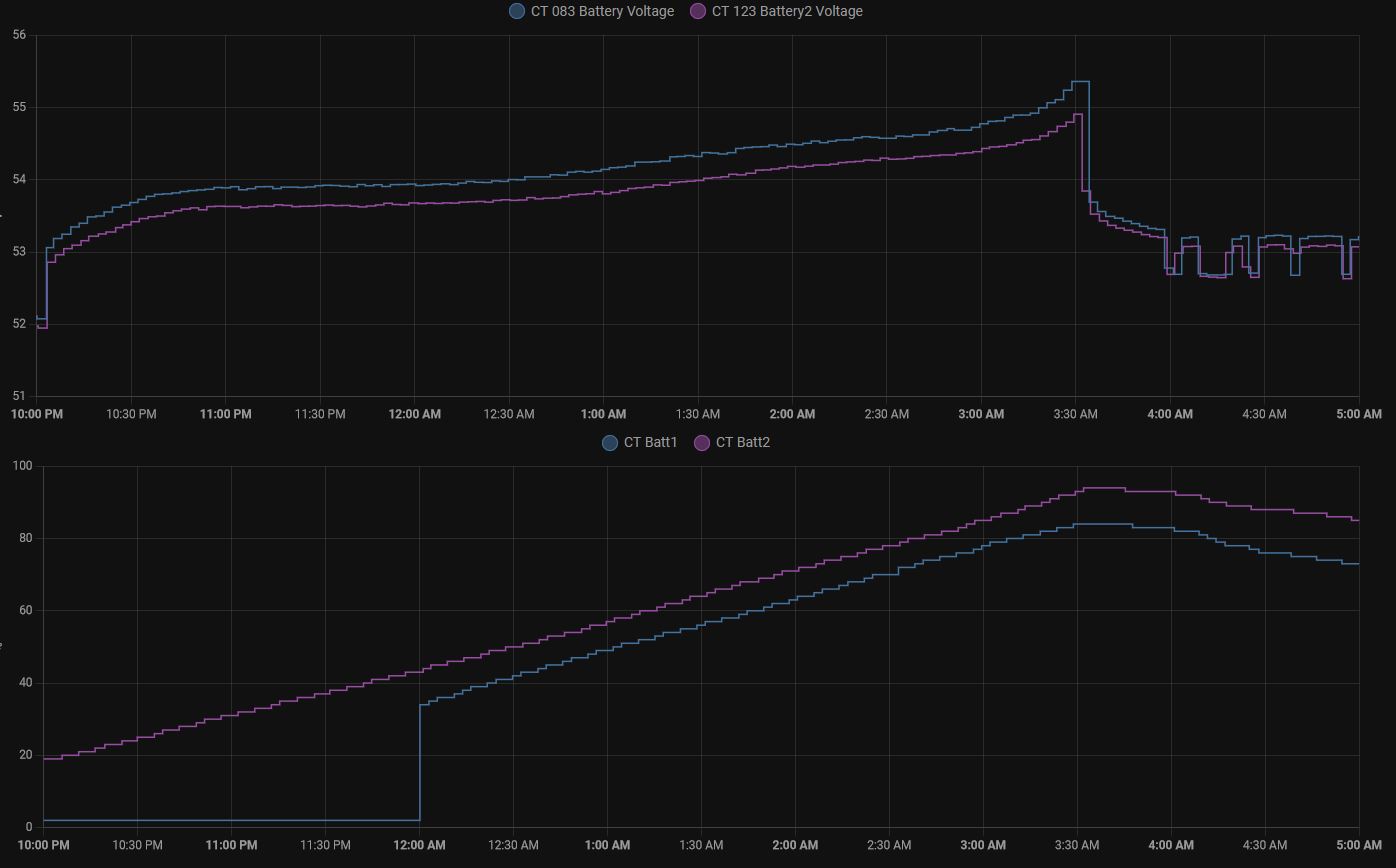
Task: Click the voltage peak near 3:30 AM
Action: coord(1080,82)
